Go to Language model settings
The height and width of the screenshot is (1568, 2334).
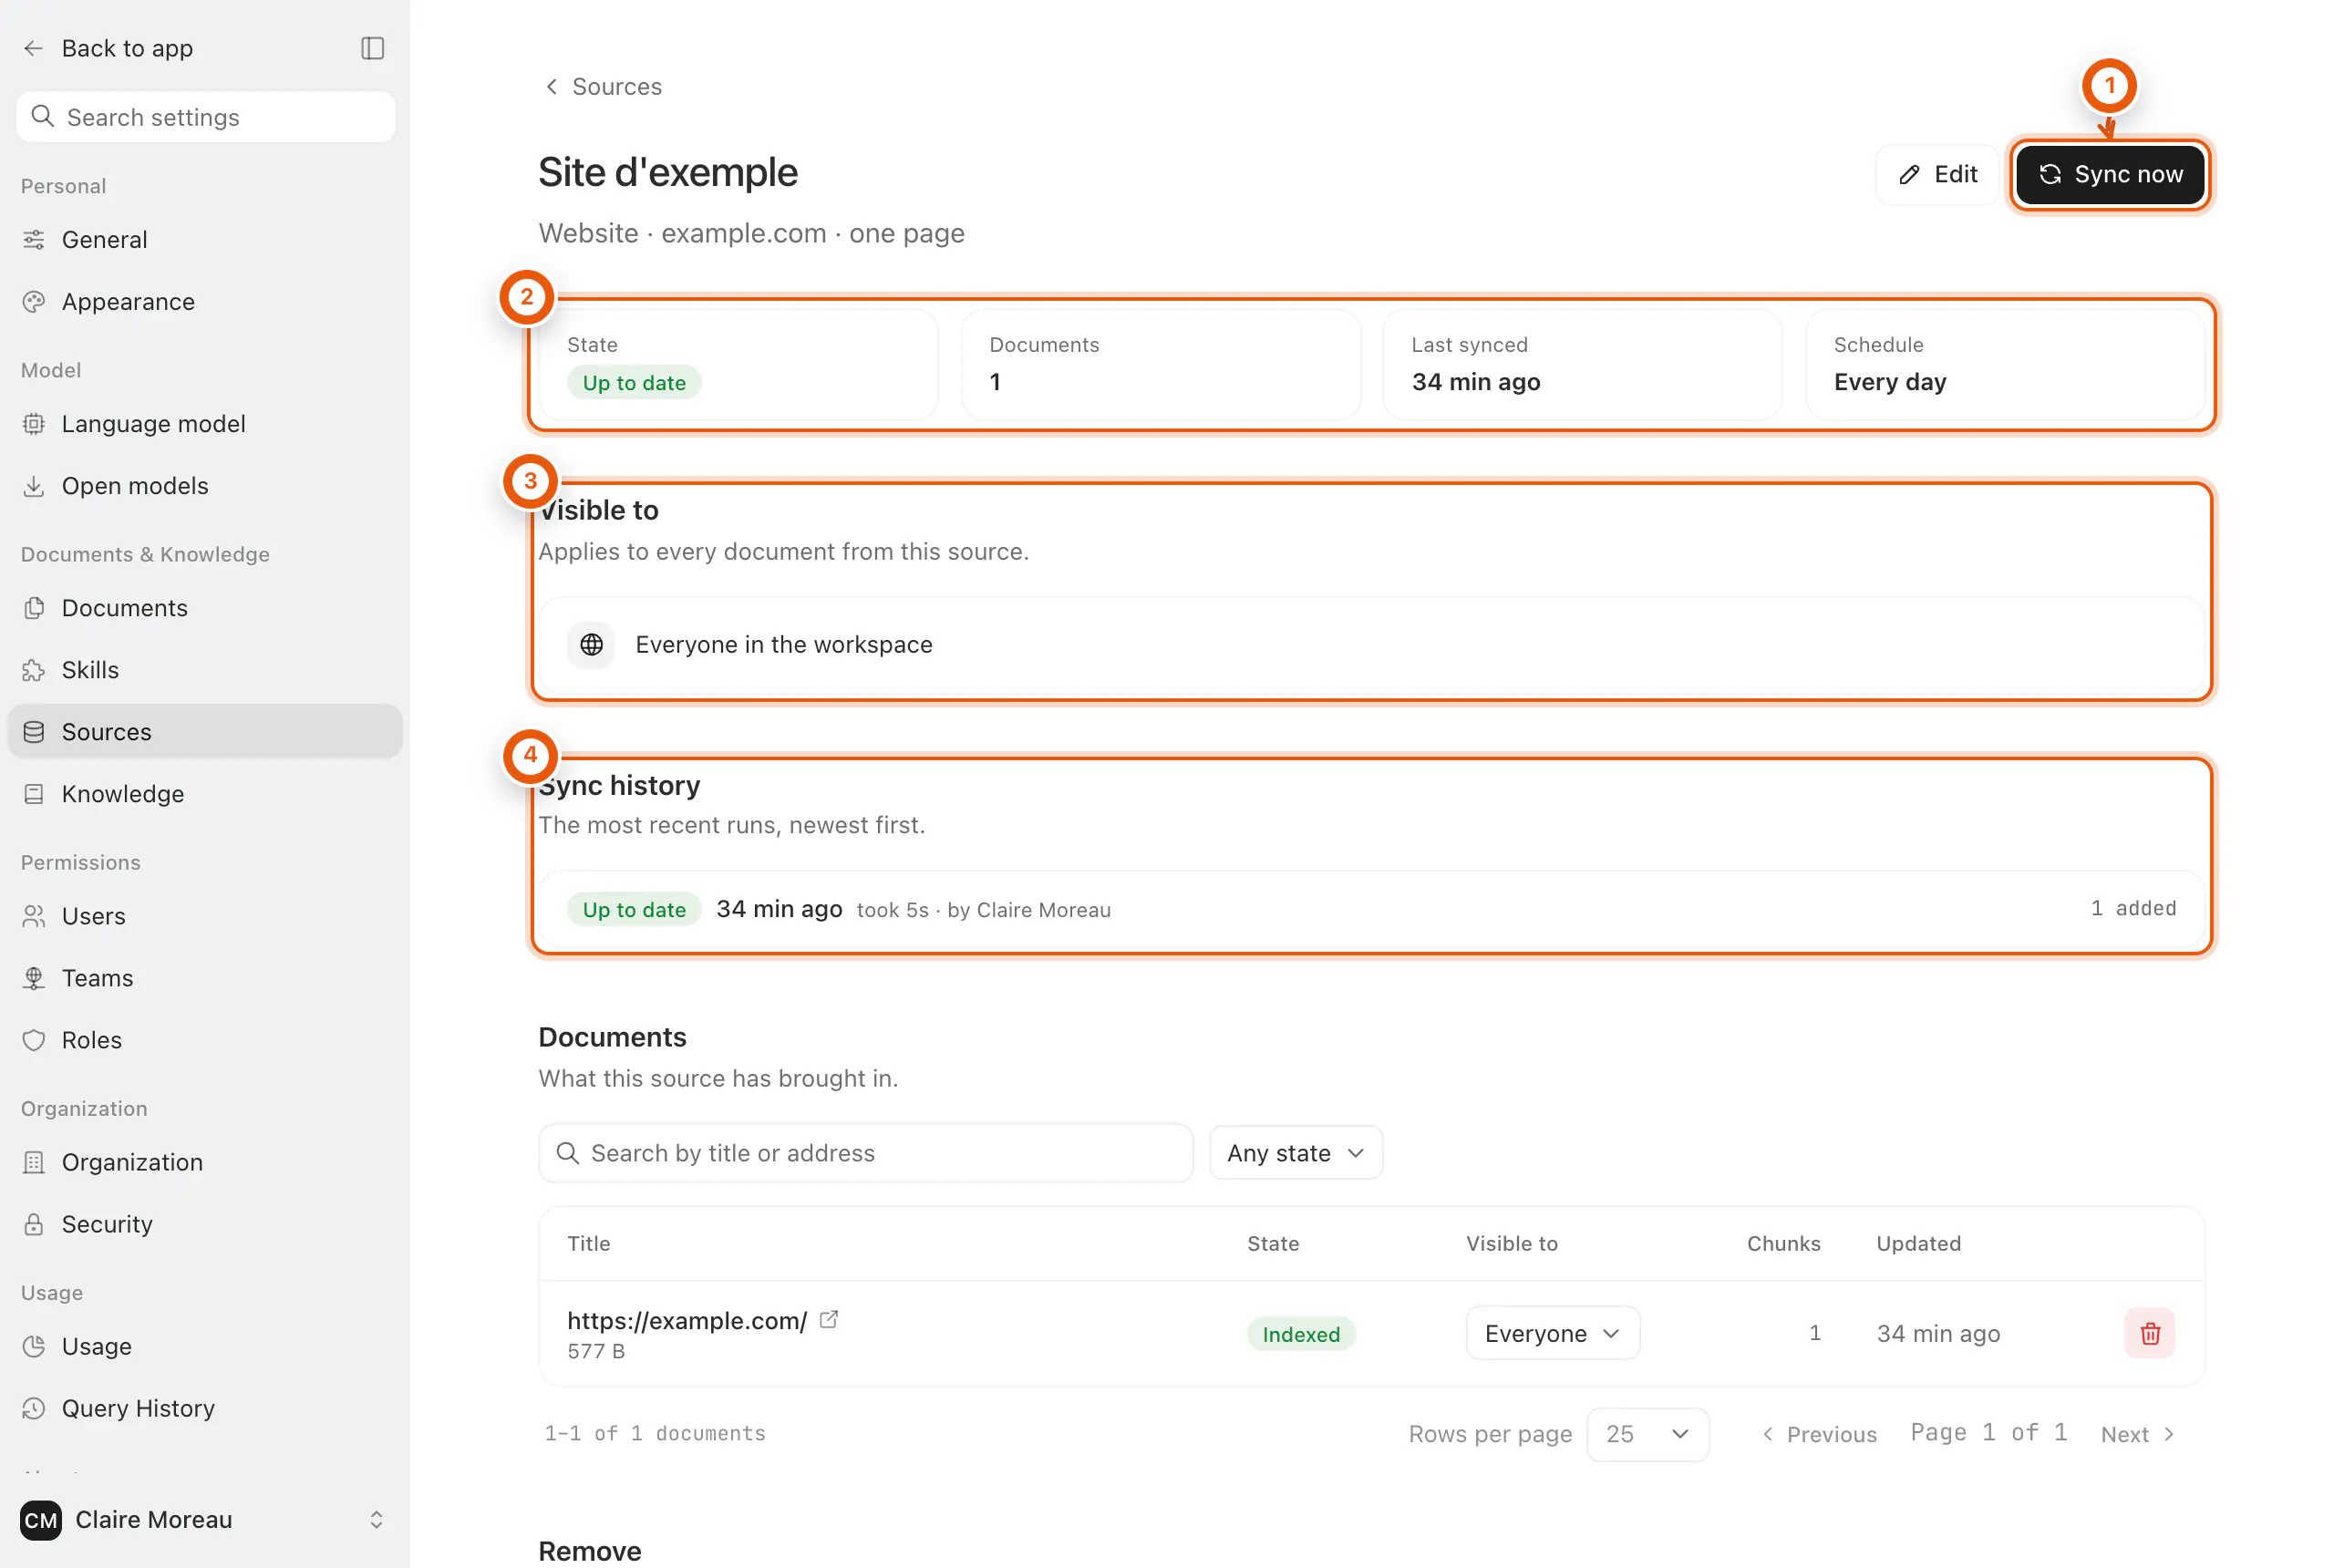pos(205,424)
